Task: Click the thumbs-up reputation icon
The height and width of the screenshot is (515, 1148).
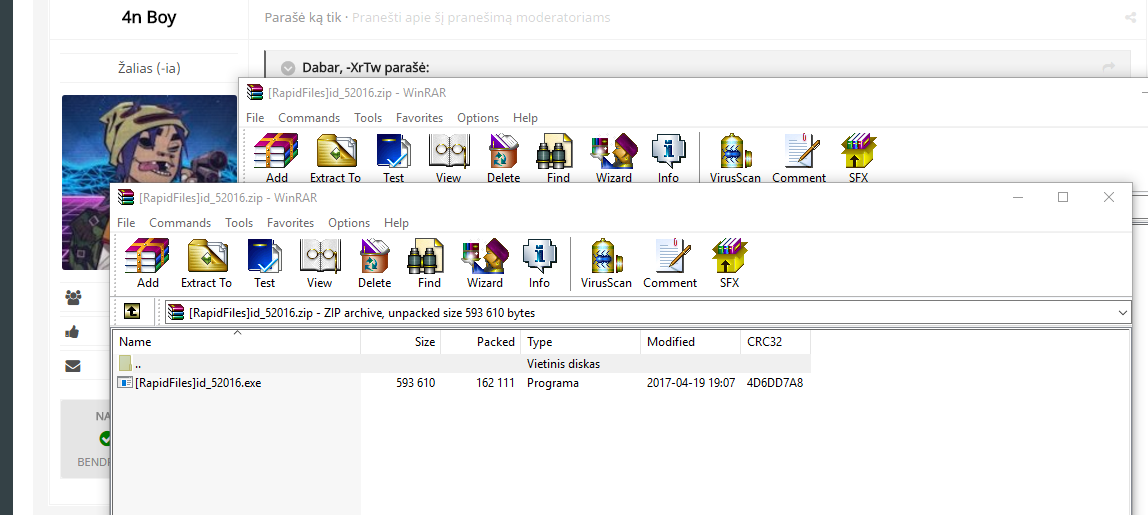Action: [x=72, y=332]
